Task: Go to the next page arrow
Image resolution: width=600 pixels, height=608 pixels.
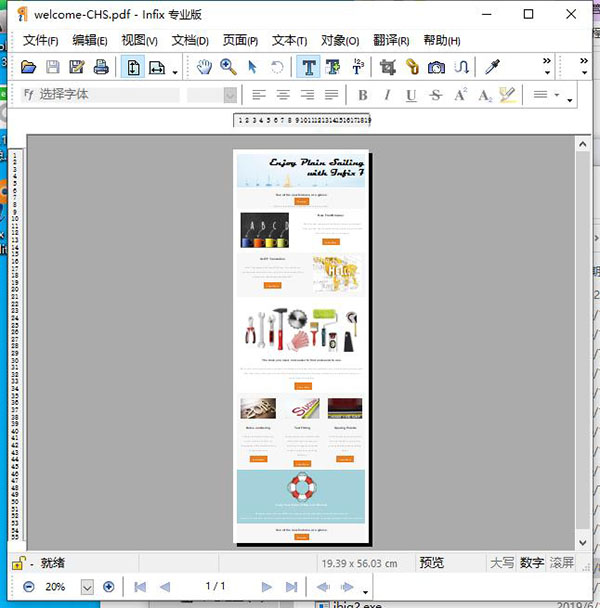Action: click(266, 586)
